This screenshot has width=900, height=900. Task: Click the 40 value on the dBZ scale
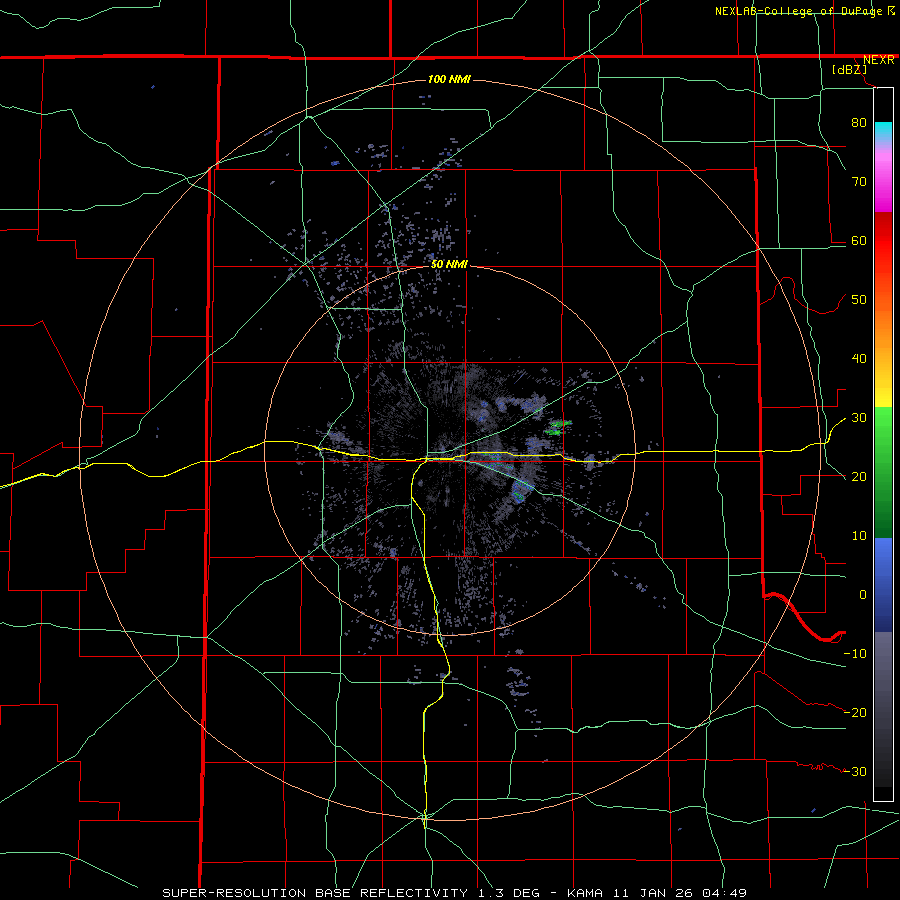tap(859, 359)
